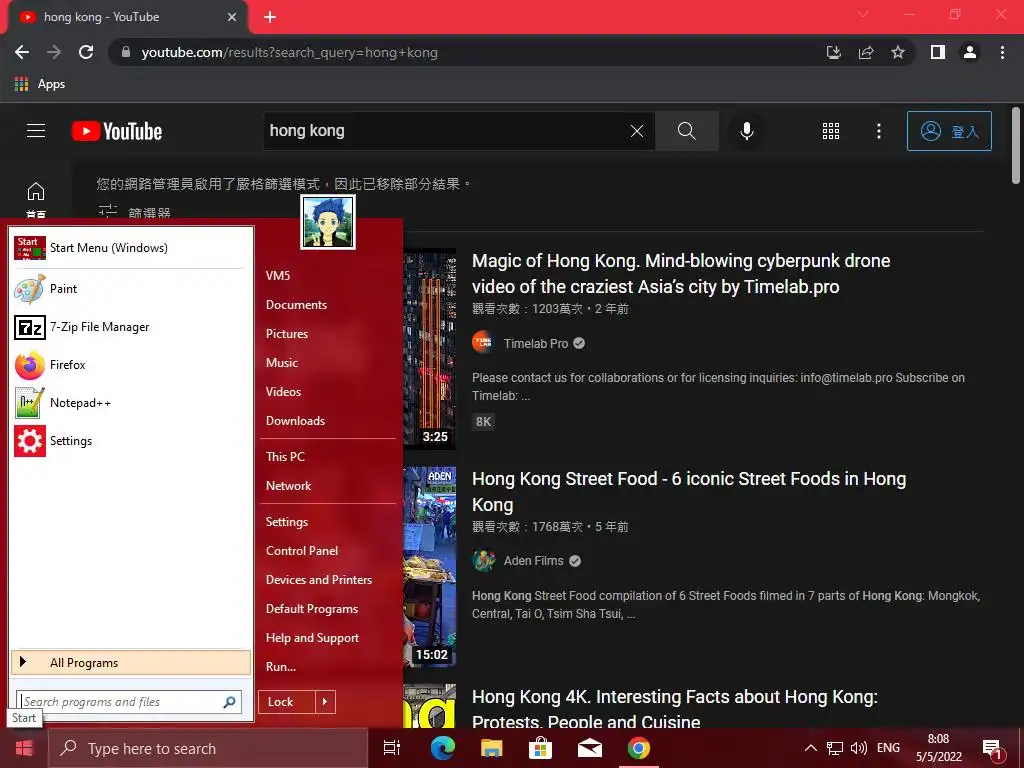
Task: Open VM5 user folder
Action: click(x=278, y=276)
